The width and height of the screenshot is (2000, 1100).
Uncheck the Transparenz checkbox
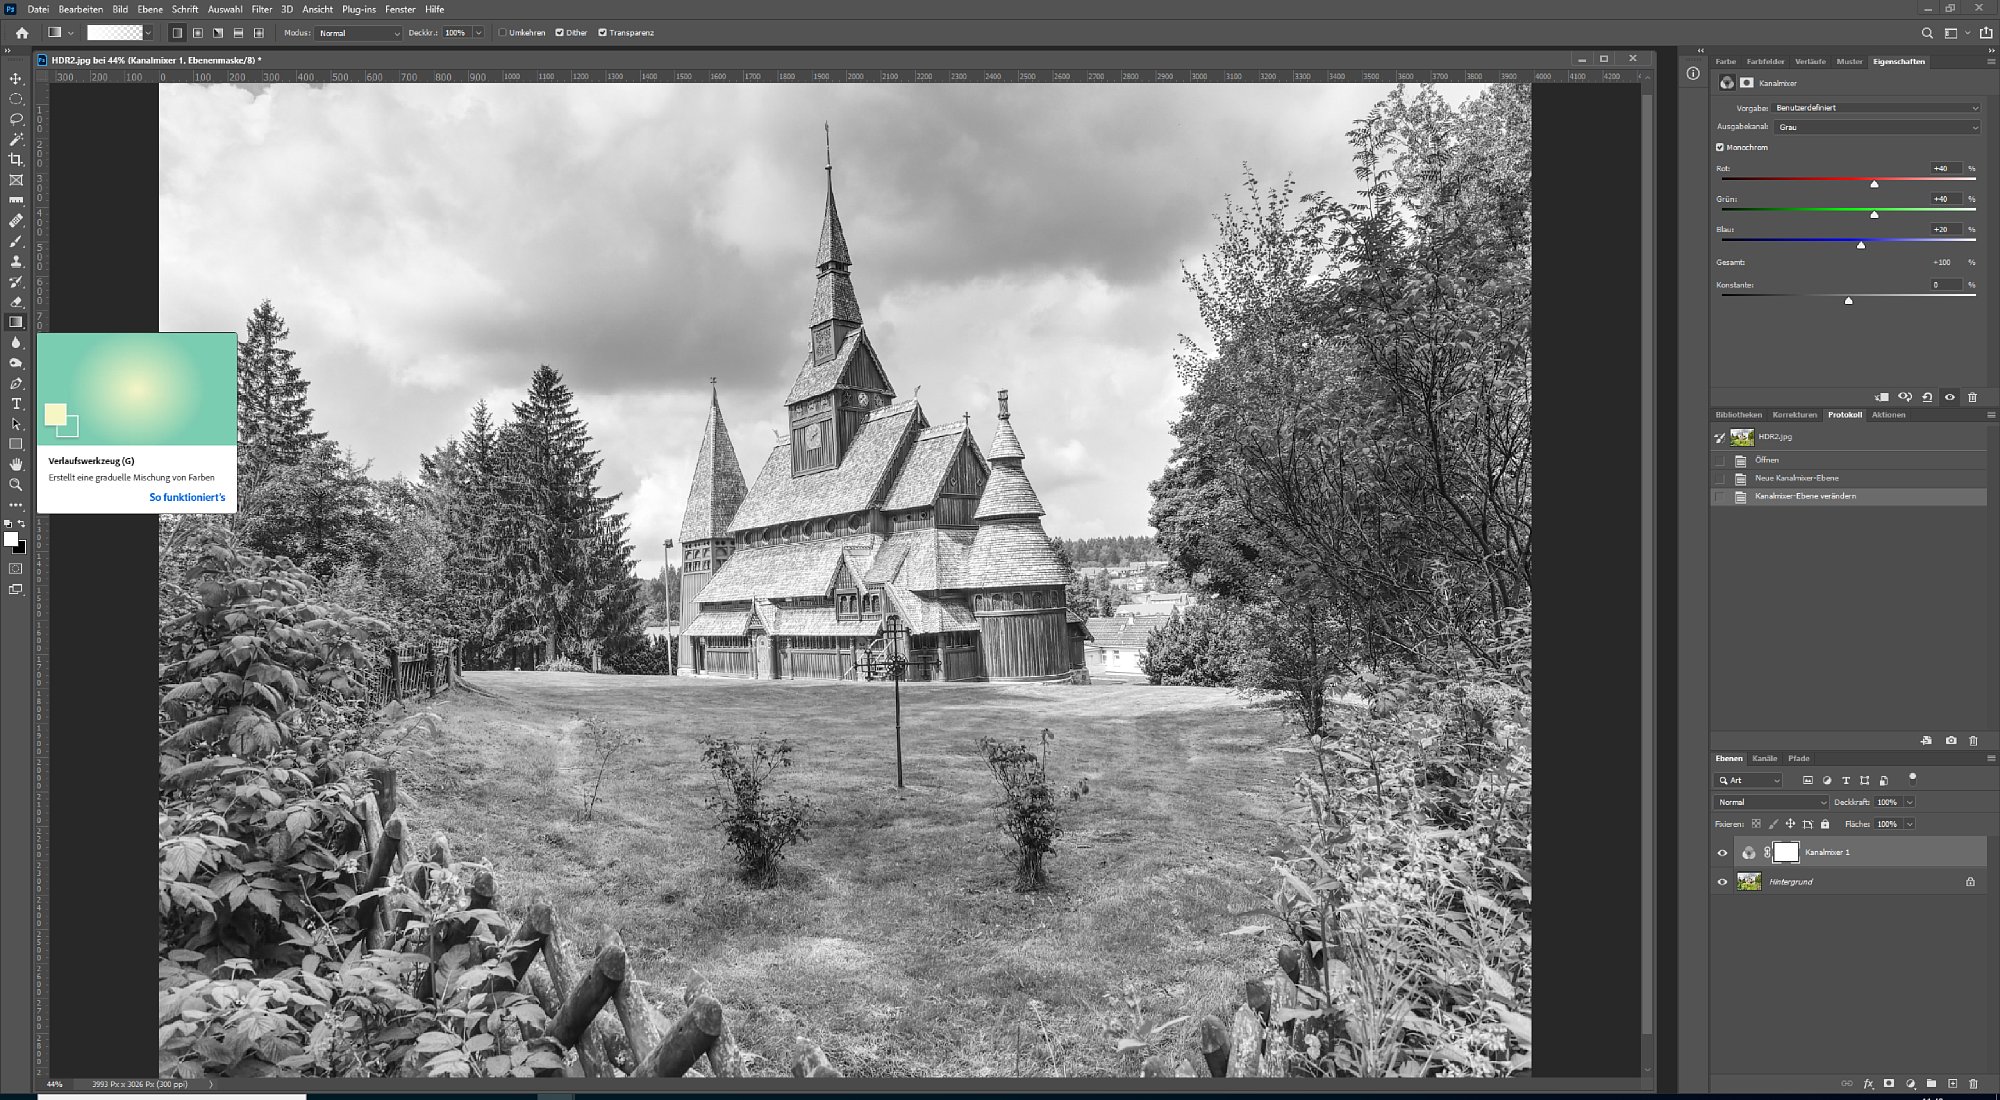tap(602, 33)
